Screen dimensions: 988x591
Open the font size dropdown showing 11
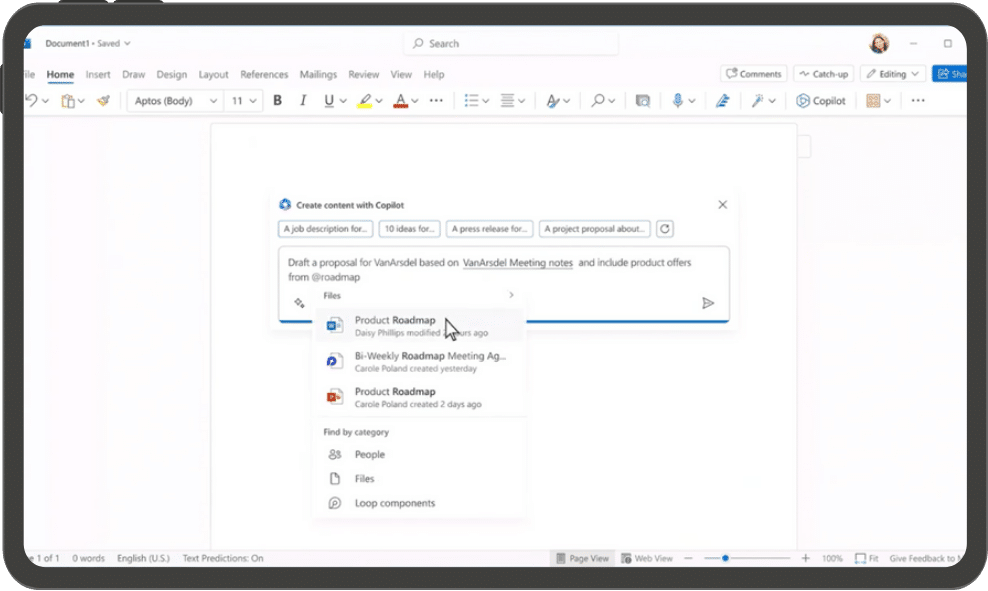pyautogui.click(x=244, y=101)
